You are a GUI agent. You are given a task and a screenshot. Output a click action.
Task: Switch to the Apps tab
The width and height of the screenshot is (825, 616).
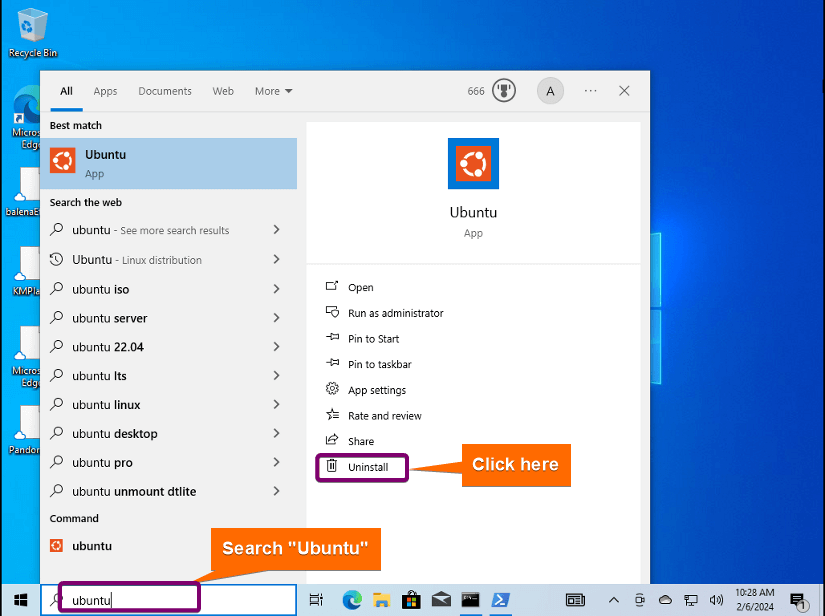pyautogui.click(x=105, y=91)
